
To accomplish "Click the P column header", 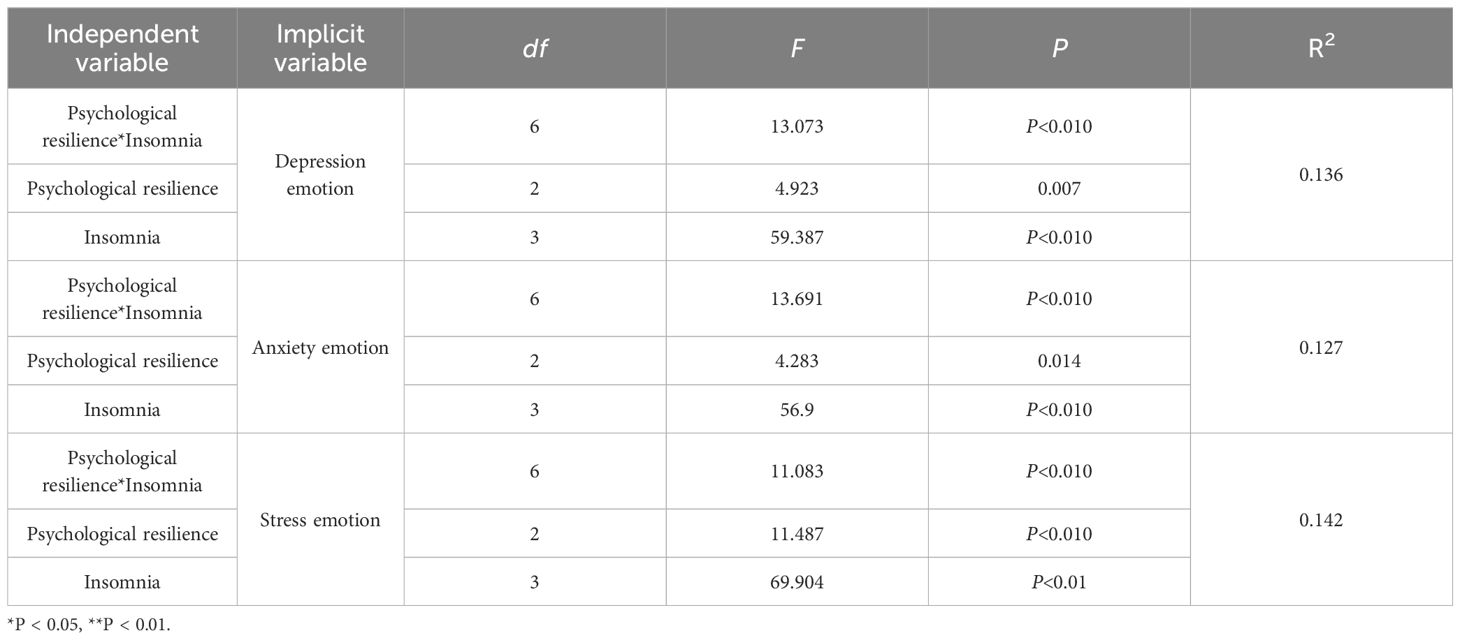I will (1059, 48).
